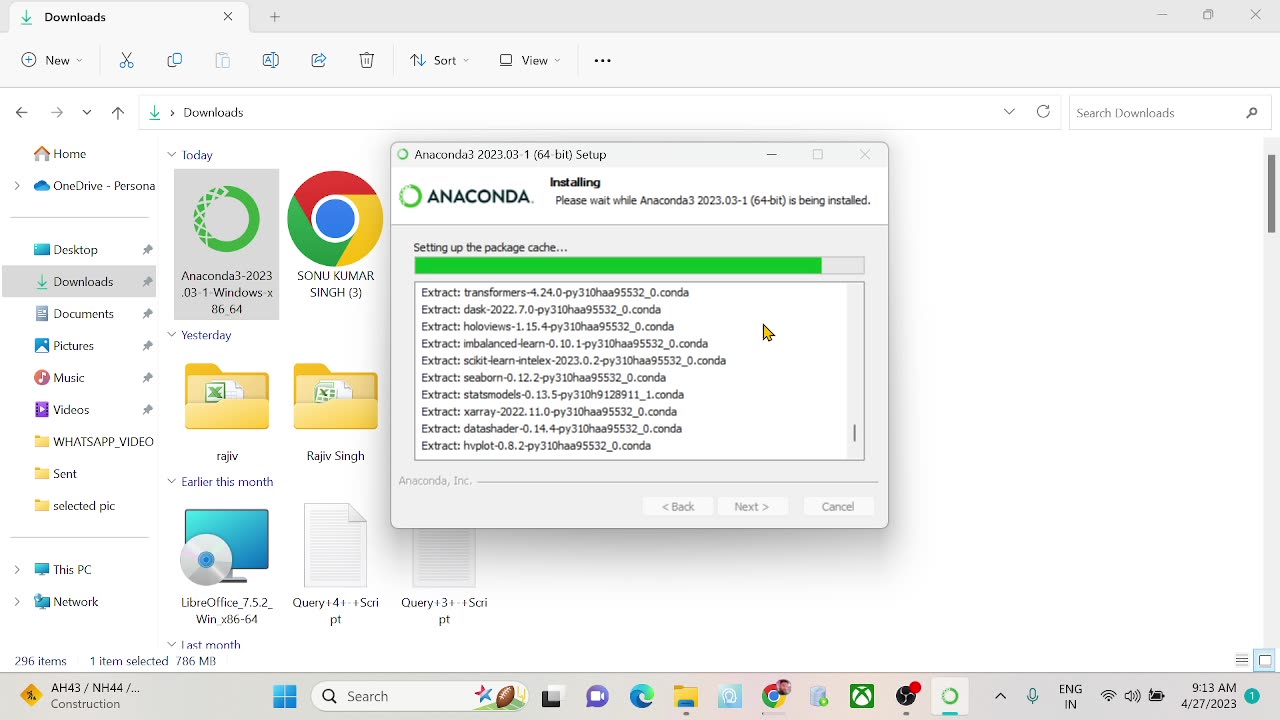
Task: Expand the OneDrive - Persona tree node
Action: pos(16,185)
